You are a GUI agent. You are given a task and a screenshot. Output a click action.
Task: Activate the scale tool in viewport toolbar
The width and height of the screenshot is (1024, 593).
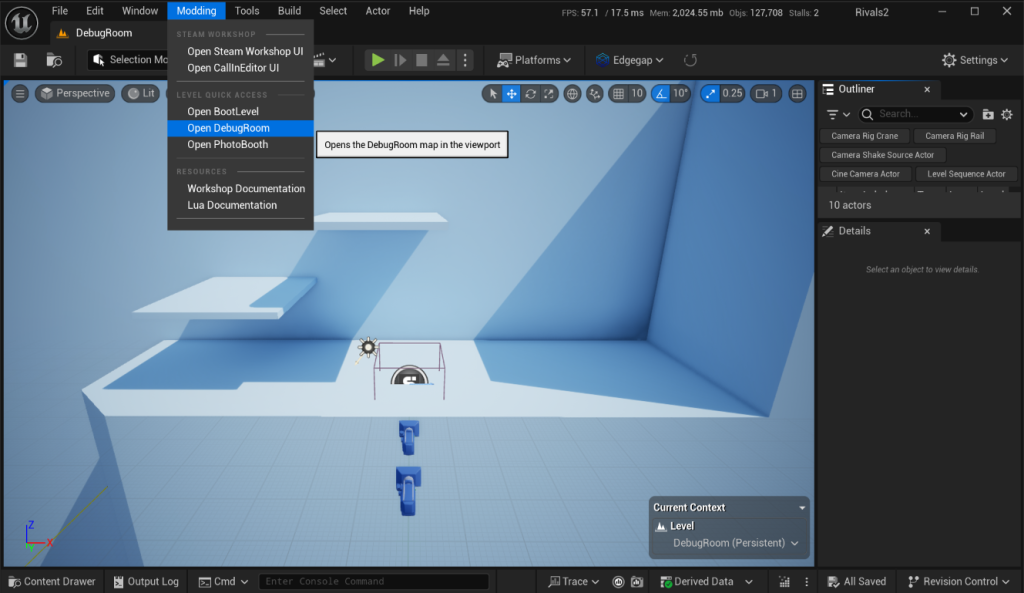[549, 94]
